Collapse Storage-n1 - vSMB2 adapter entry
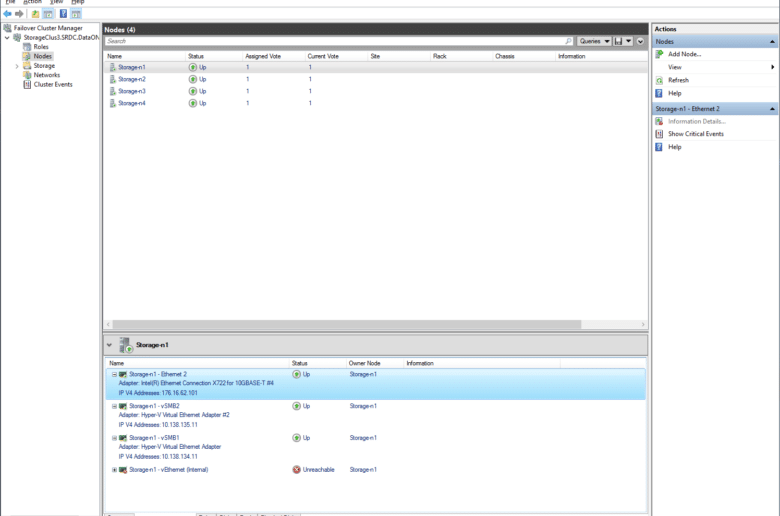The width and height of the screenshot is (780, 516). (x=114, y=406)
